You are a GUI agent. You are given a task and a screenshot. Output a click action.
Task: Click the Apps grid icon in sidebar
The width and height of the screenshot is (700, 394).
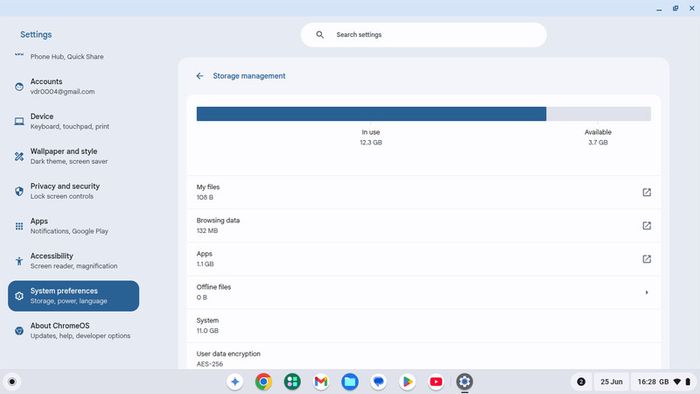pos(19,226)
